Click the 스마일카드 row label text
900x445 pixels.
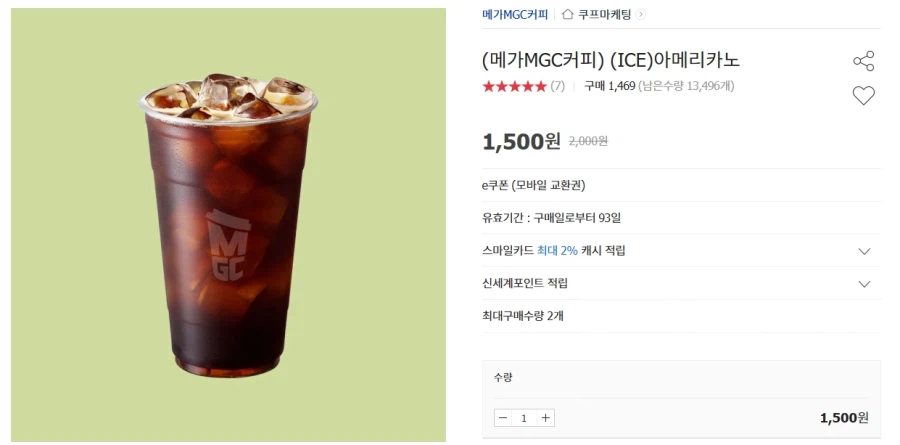click(x=508, y=251)
